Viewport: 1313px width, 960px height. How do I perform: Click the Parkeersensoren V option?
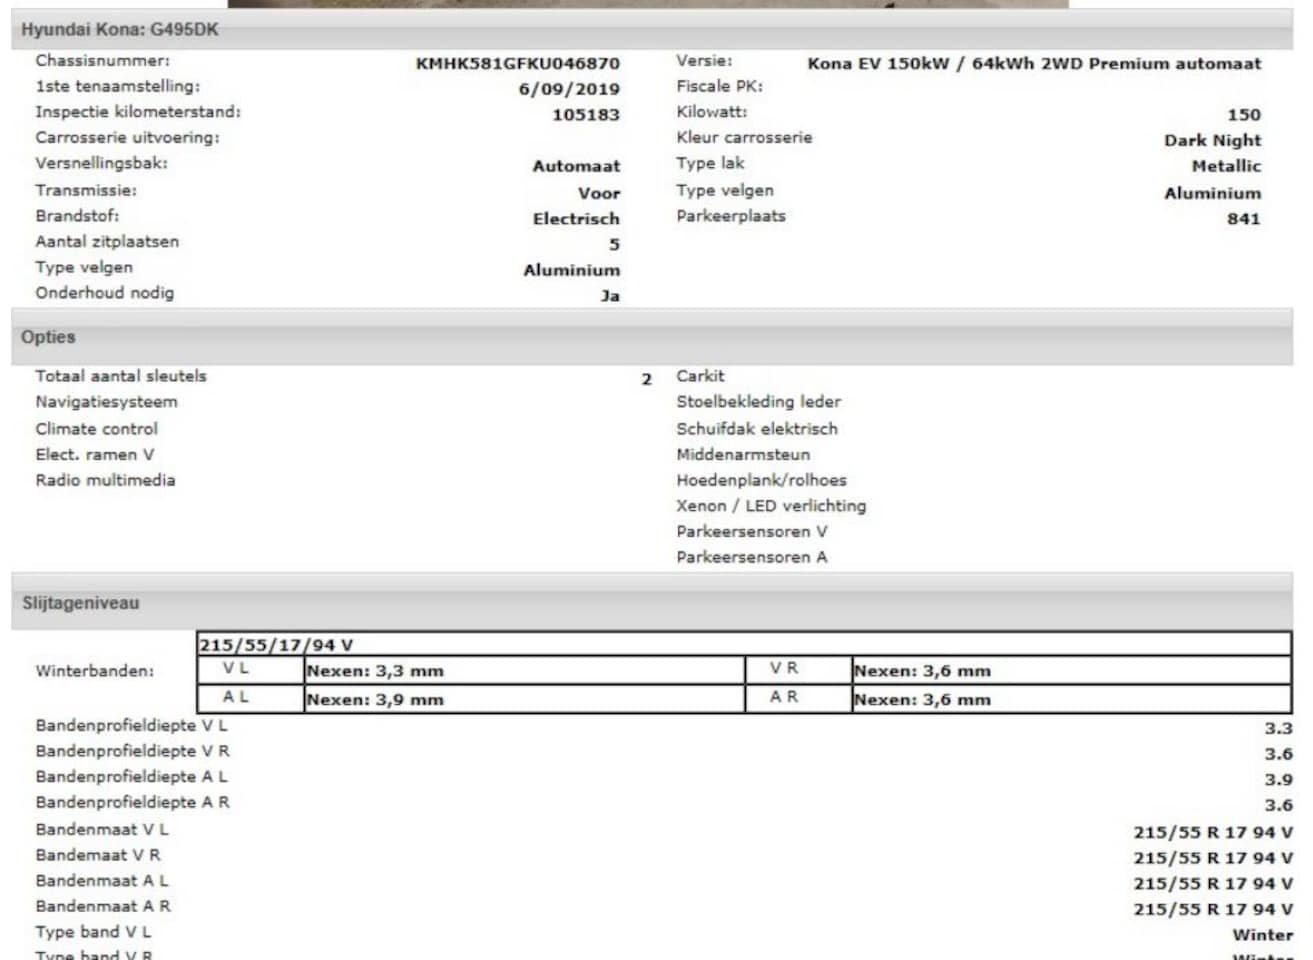[x=752, y=532]
